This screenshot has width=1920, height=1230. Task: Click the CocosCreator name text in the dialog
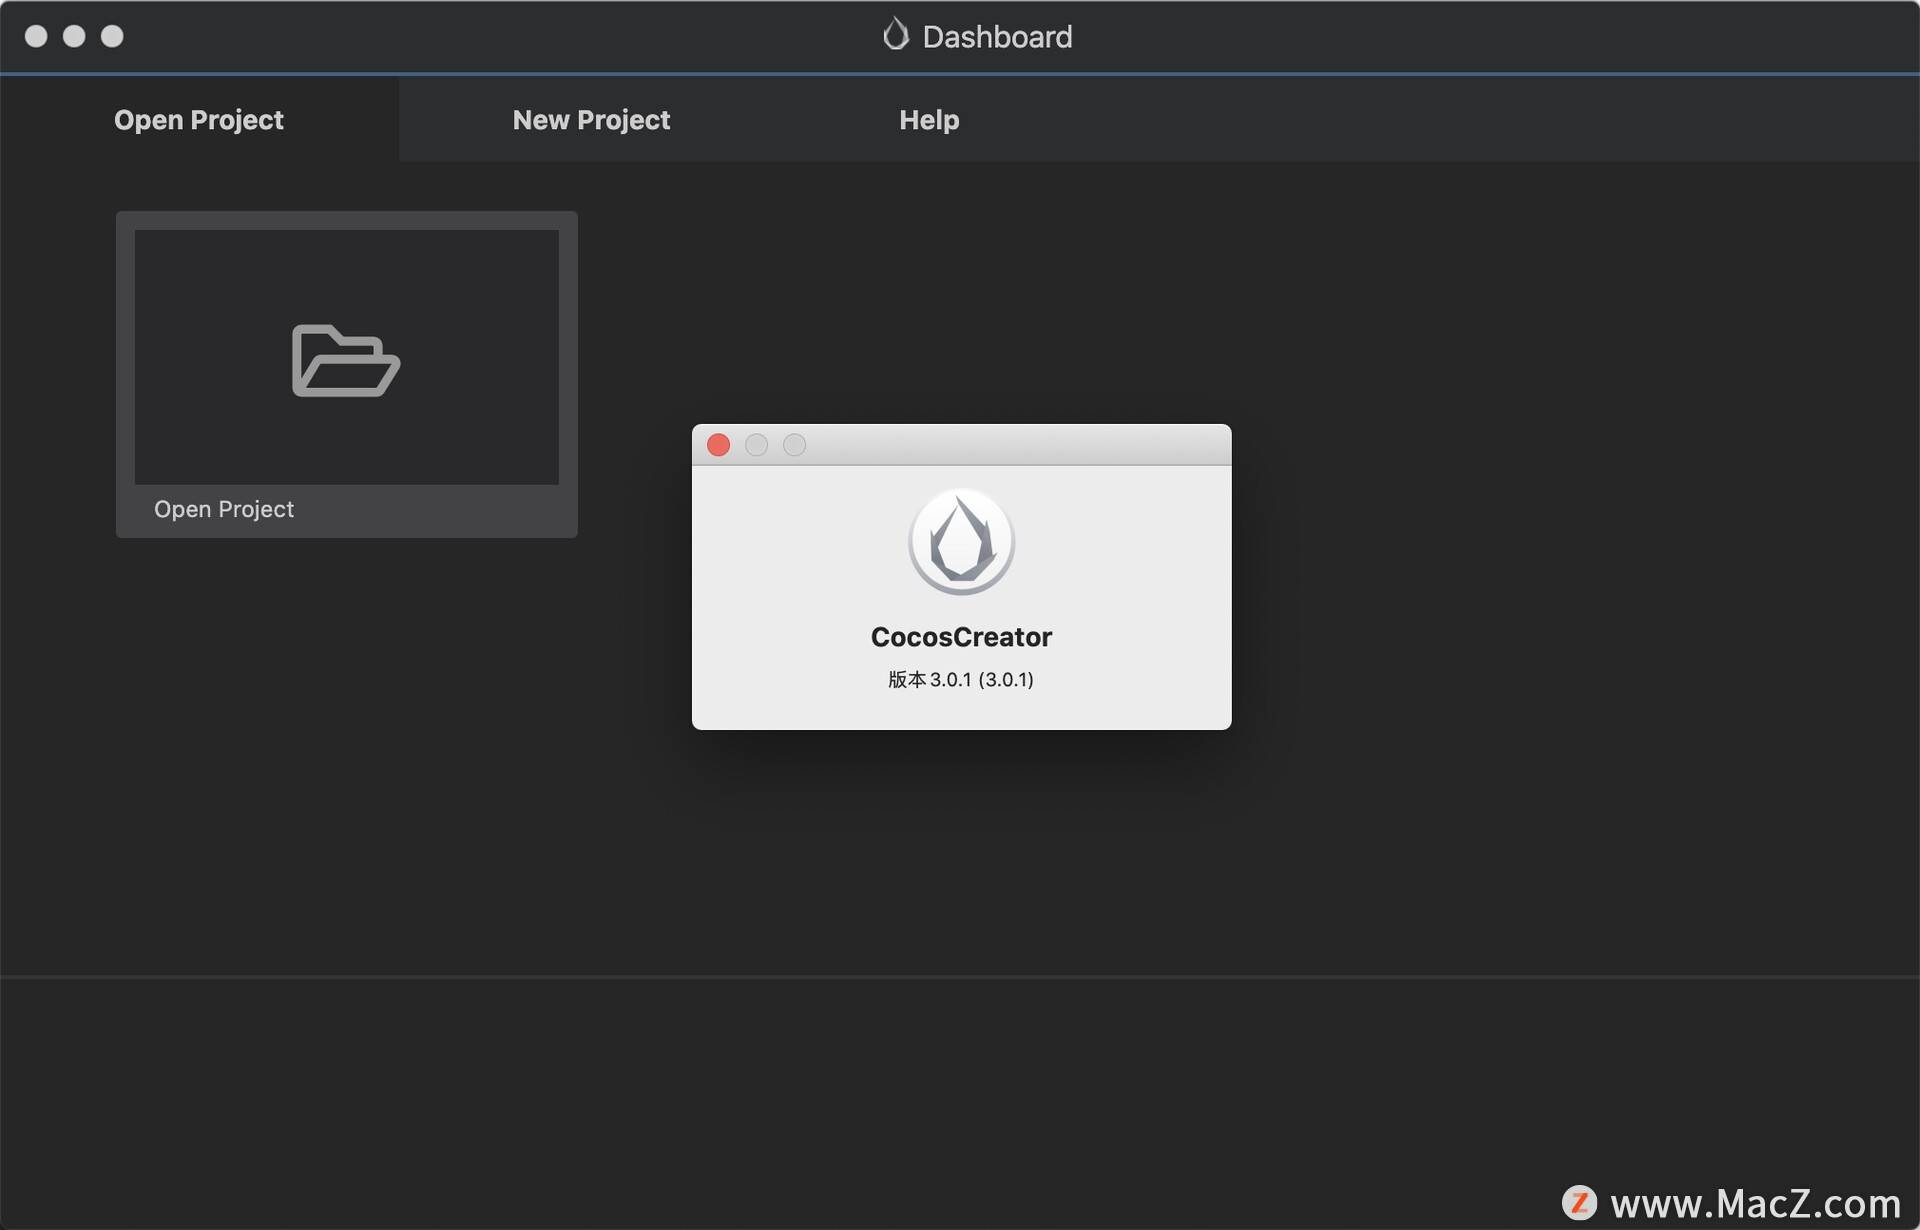(x=961, y=637)
